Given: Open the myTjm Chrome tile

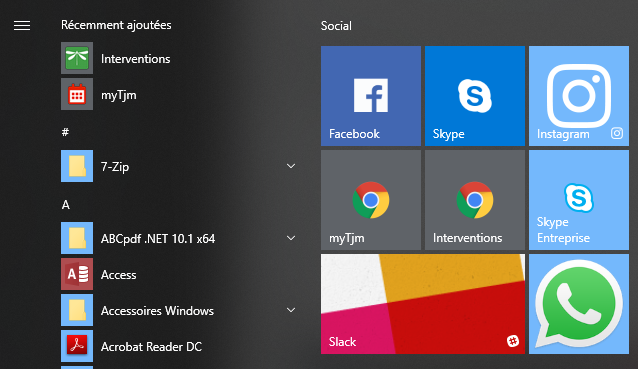Looking at the screenshot, I should pyautogui.click(x=371, y=200).
